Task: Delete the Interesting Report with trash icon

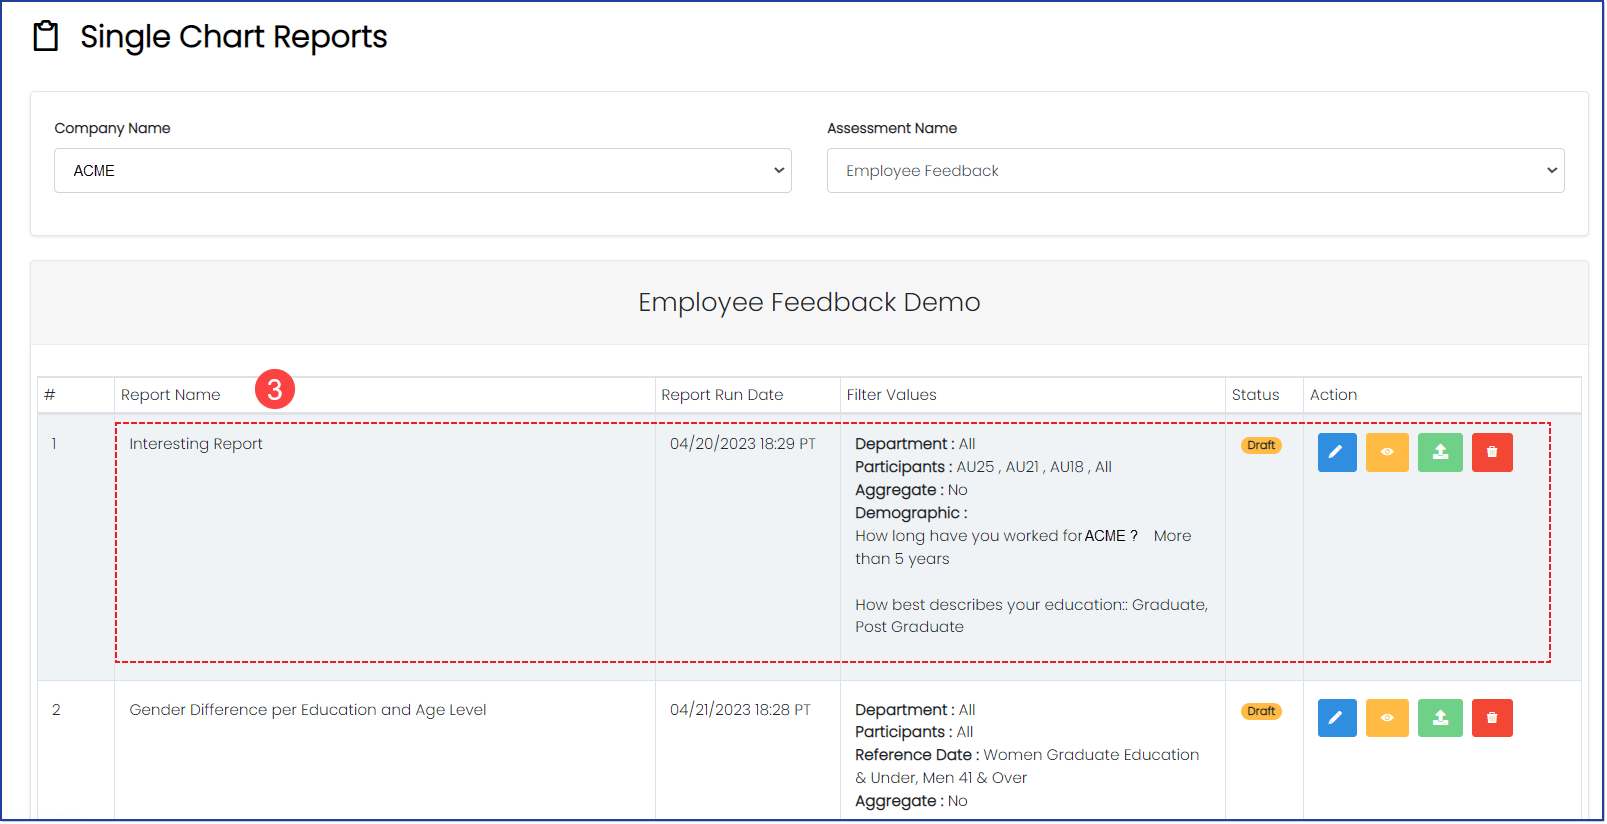Action: (x=1492, y=452)
